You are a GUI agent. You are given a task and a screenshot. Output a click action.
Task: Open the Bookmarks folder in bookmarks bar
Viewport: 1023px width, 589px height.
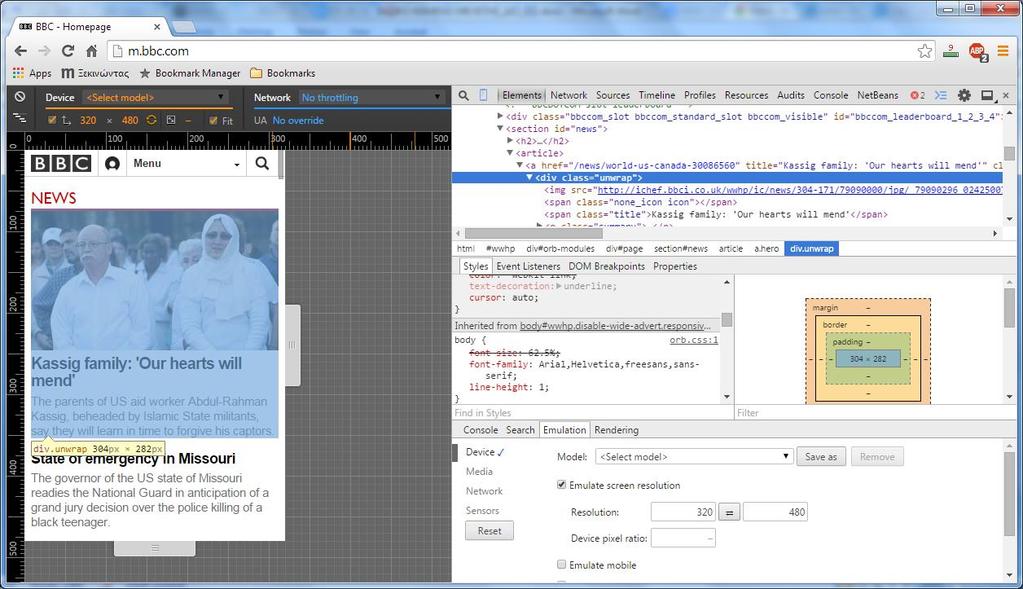point(283,73)
